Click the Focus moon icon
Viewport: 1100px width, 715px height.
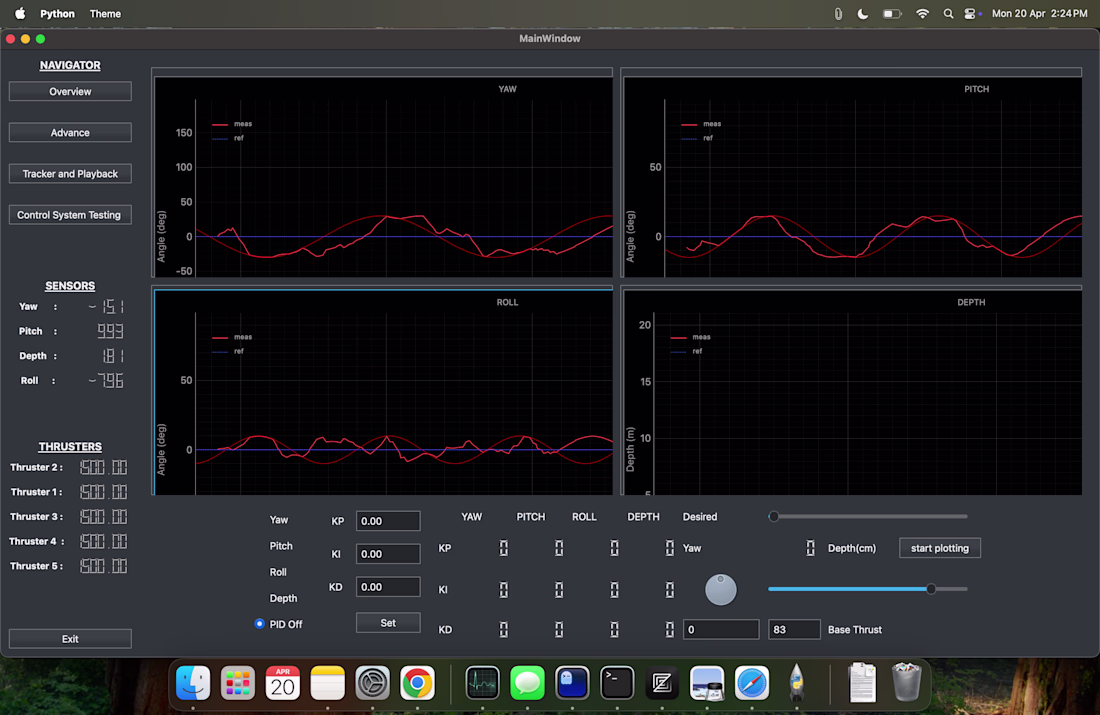click(x=863, y=14)
